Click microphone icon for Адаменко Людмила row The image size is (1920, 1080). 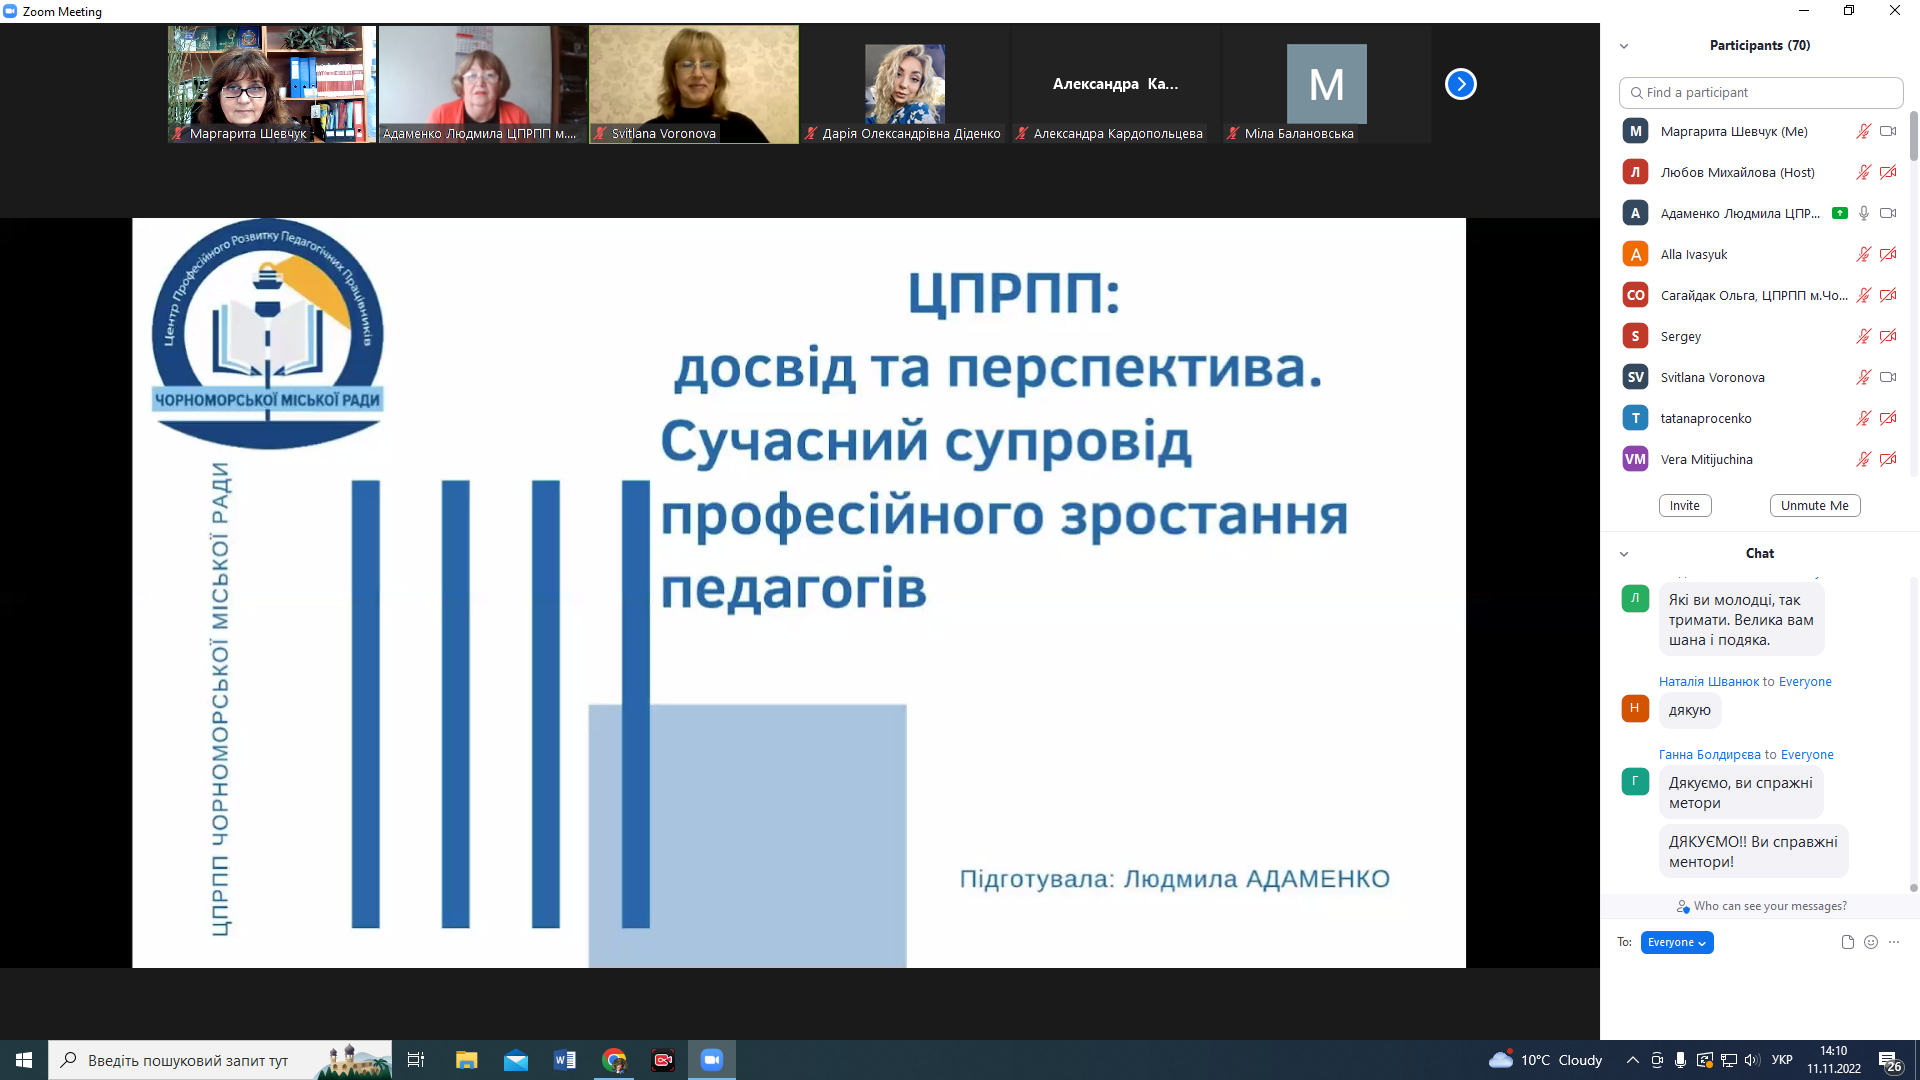pos(1864,213)
